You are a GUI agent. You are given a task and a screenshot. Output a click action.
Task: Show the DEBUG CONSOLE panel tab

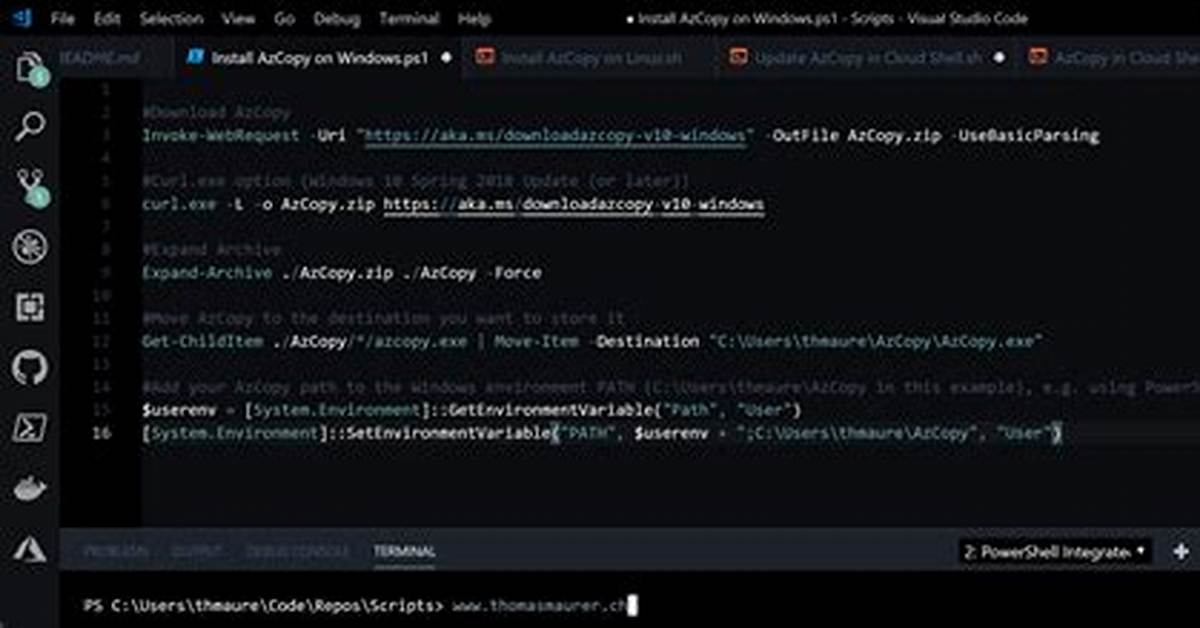coord(297,552)
